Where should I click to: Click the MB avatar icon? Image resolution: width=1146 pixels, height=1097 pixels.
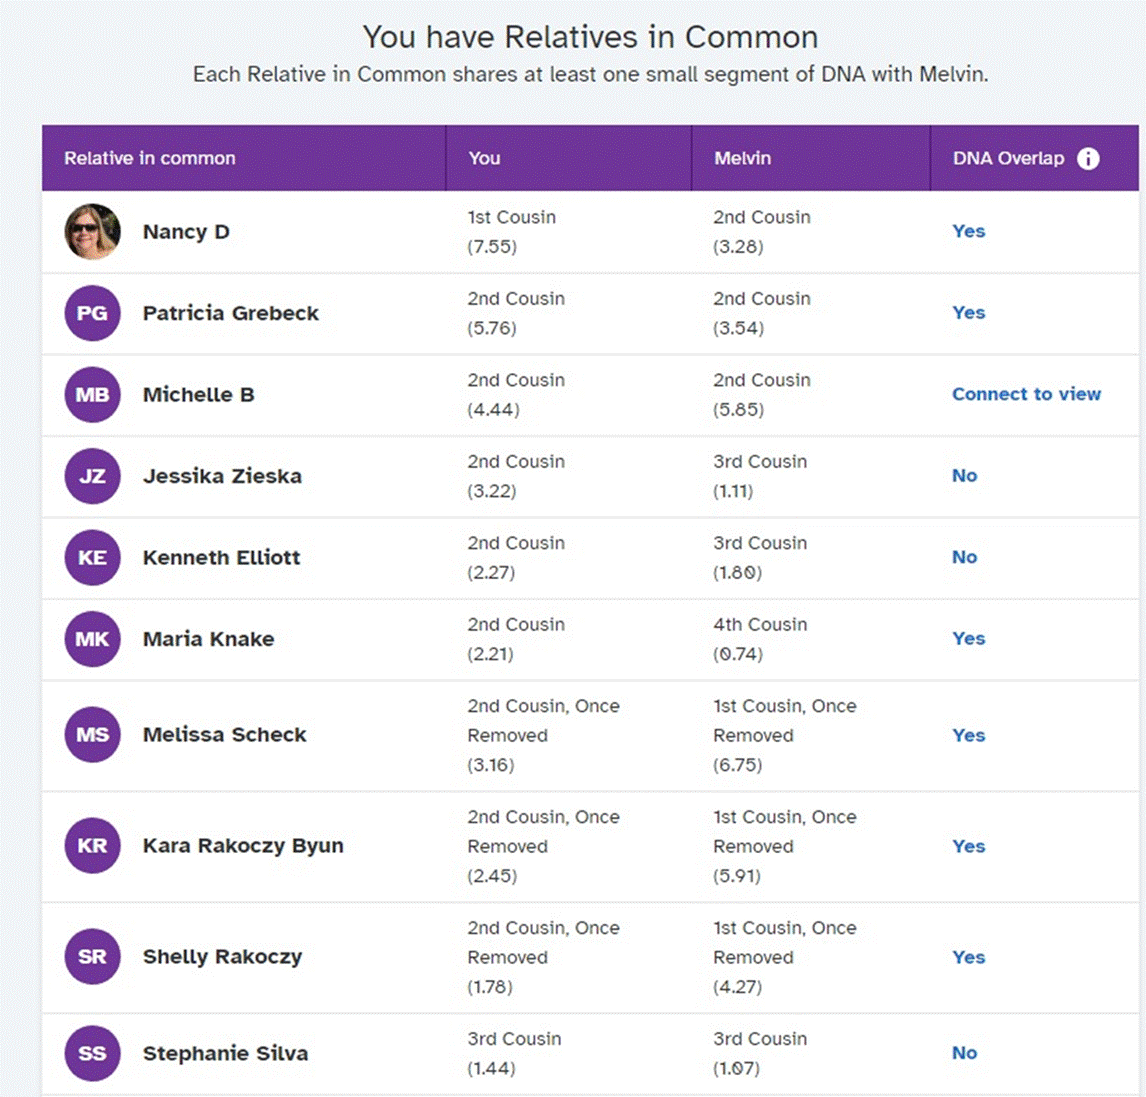tap(92, 395)
